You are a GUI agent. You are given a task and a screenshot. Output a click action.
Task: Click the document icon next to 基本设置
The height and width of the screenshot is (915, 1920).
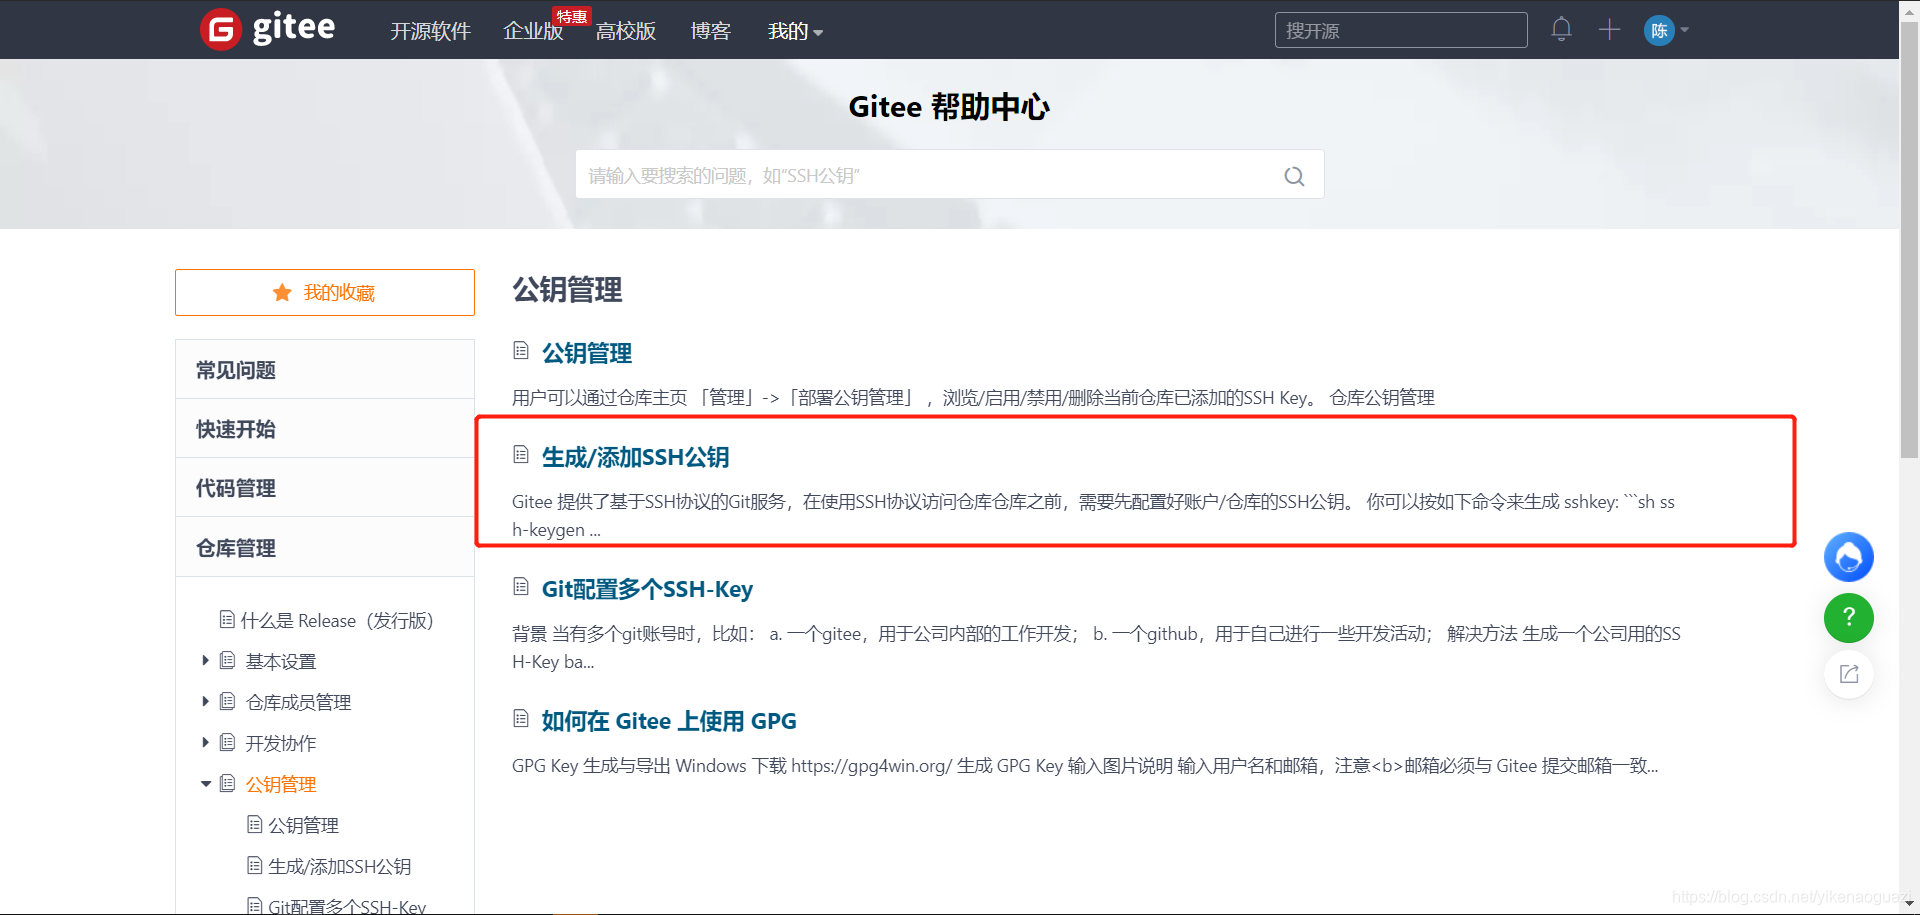pos(227,660)
